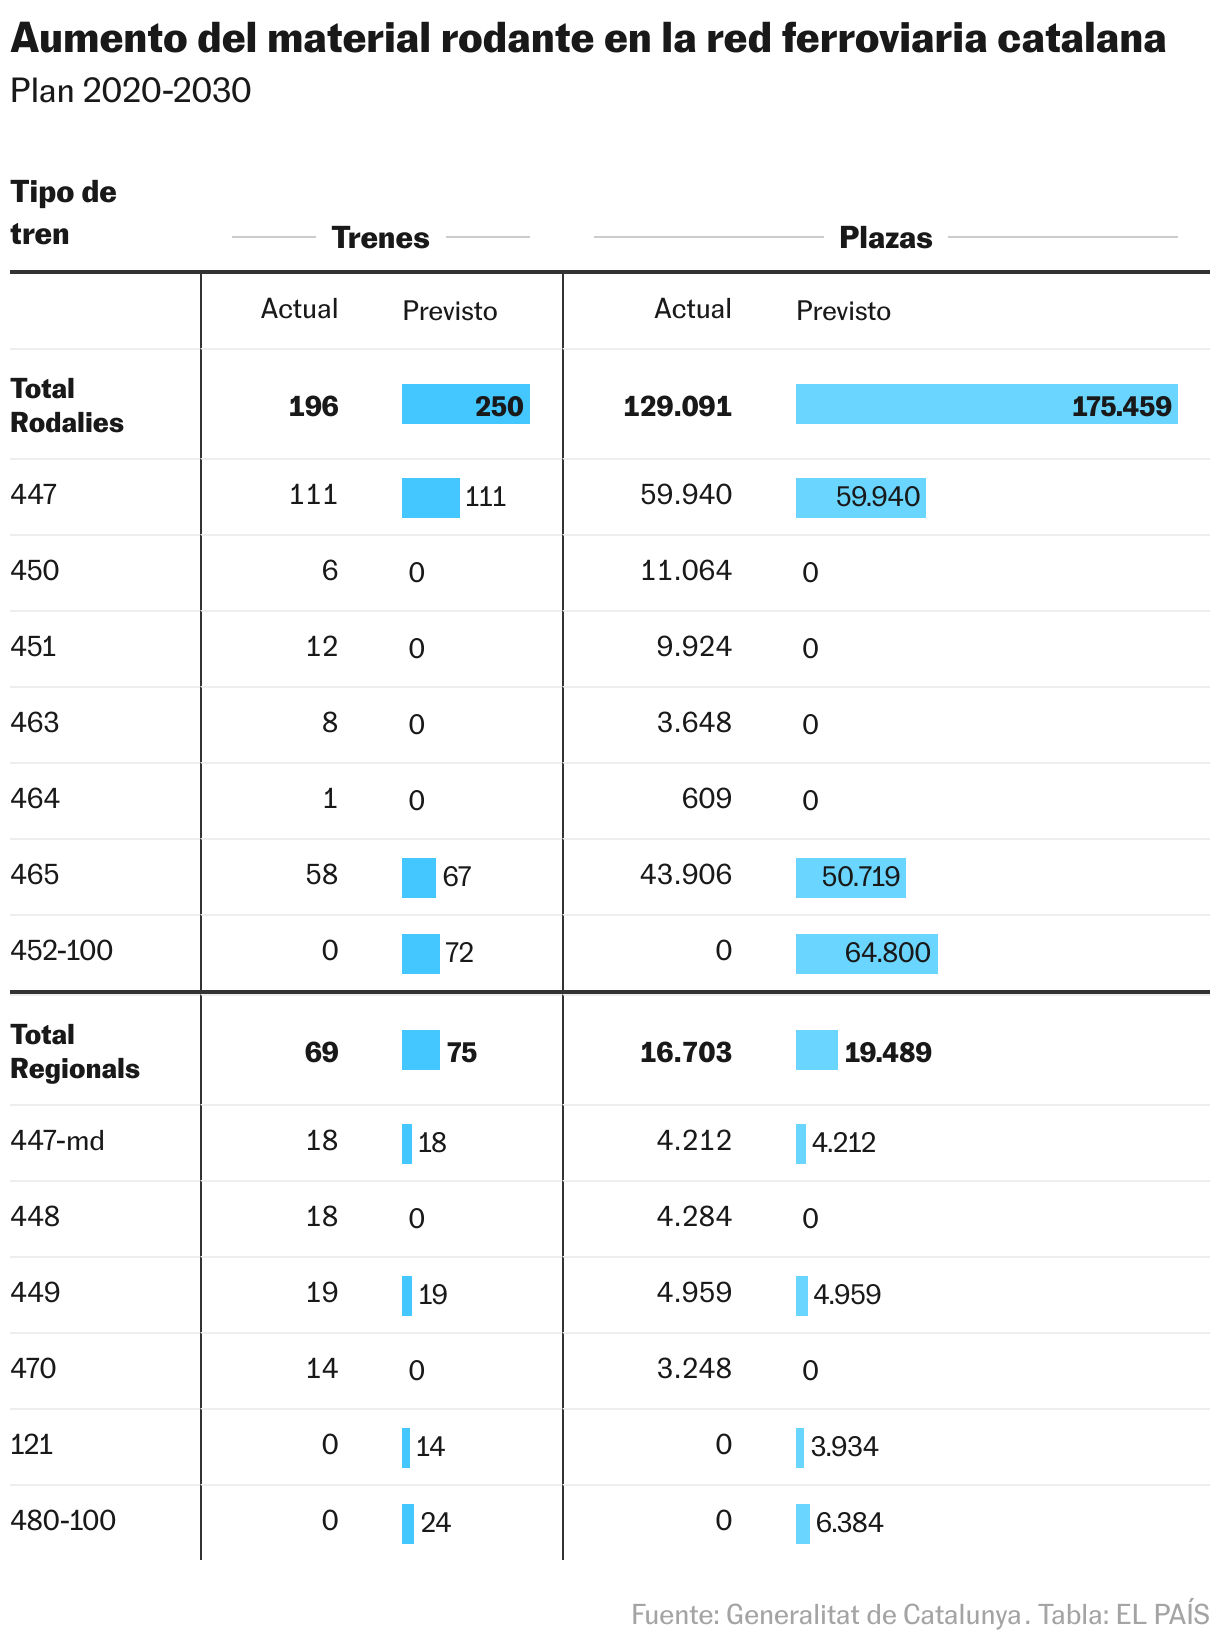Click the 50.719 bar for series 465
The image size is (1220, 1644).
(x=851, y=877)
